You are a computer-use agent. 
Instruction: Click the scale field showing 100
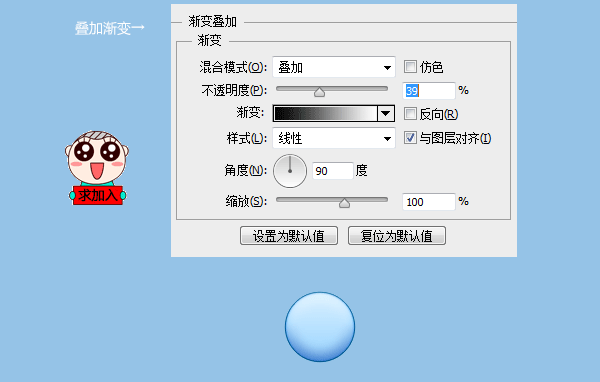(429, 202)
